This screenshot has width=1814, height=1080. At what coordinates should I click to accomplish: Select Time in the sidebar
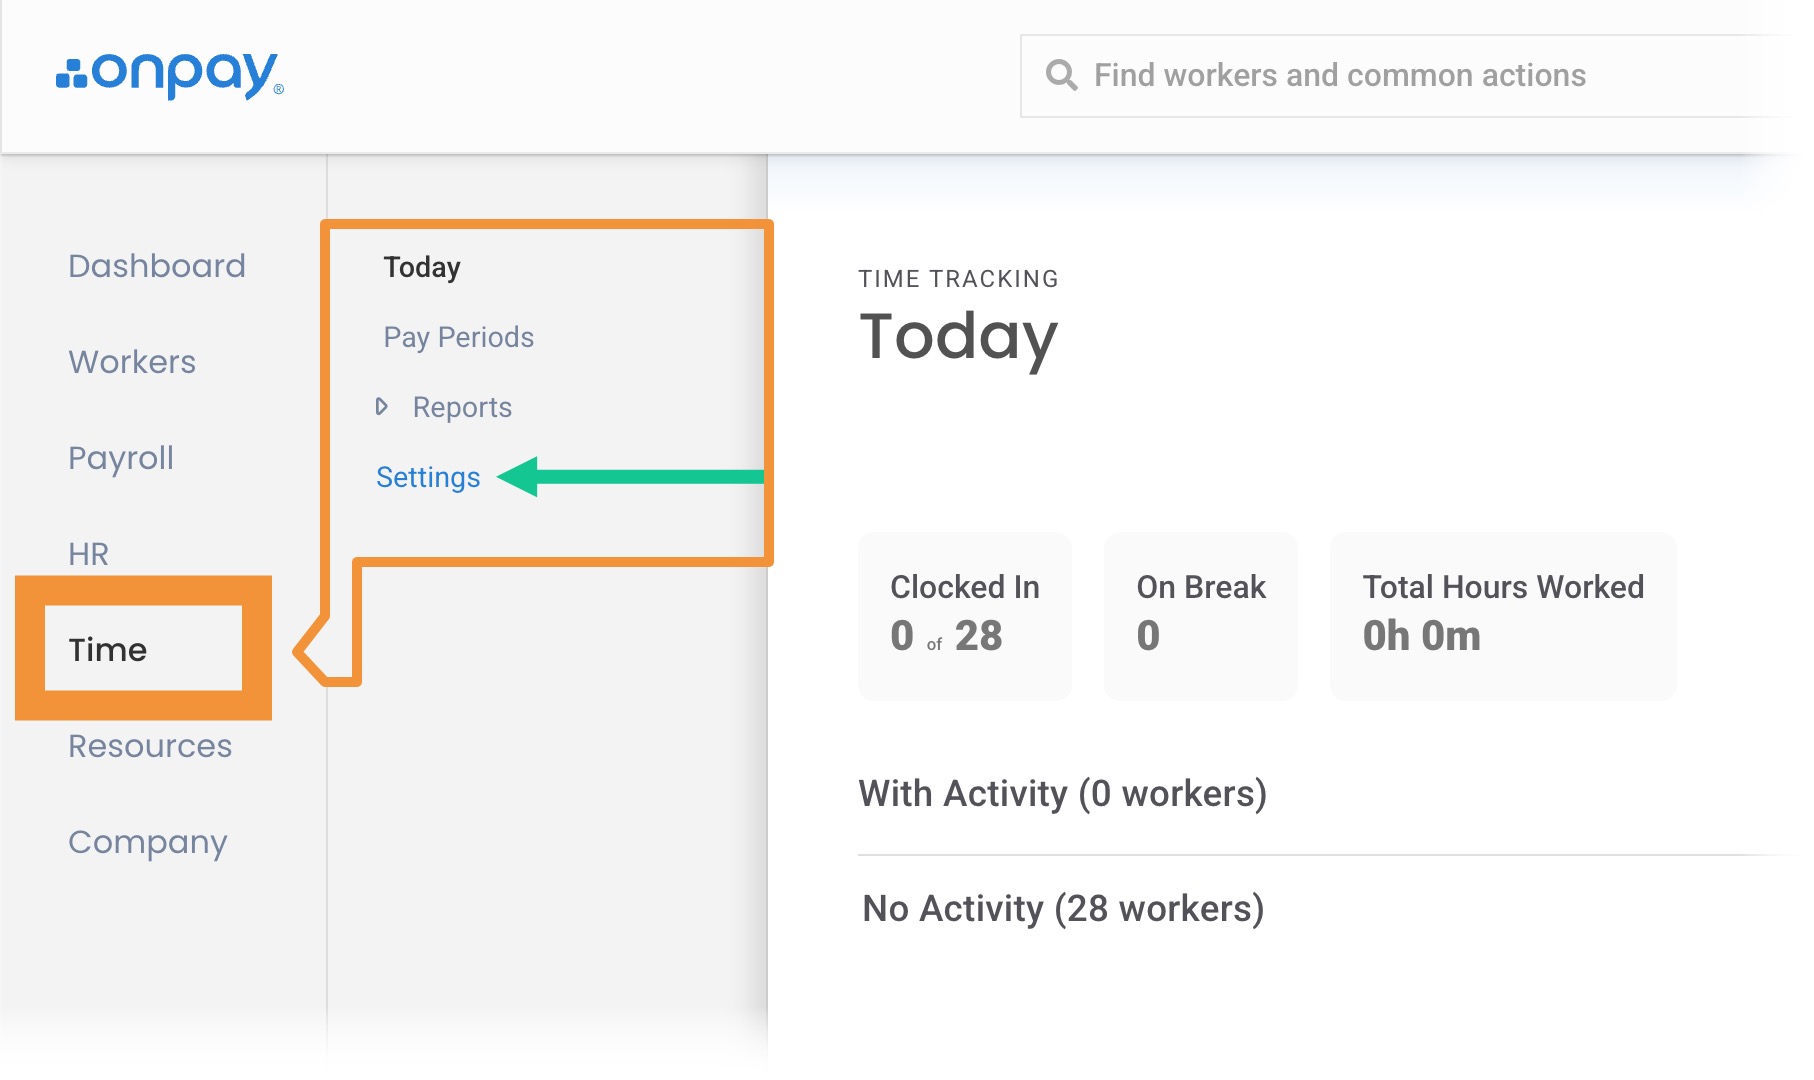click(x=108, y=650)
